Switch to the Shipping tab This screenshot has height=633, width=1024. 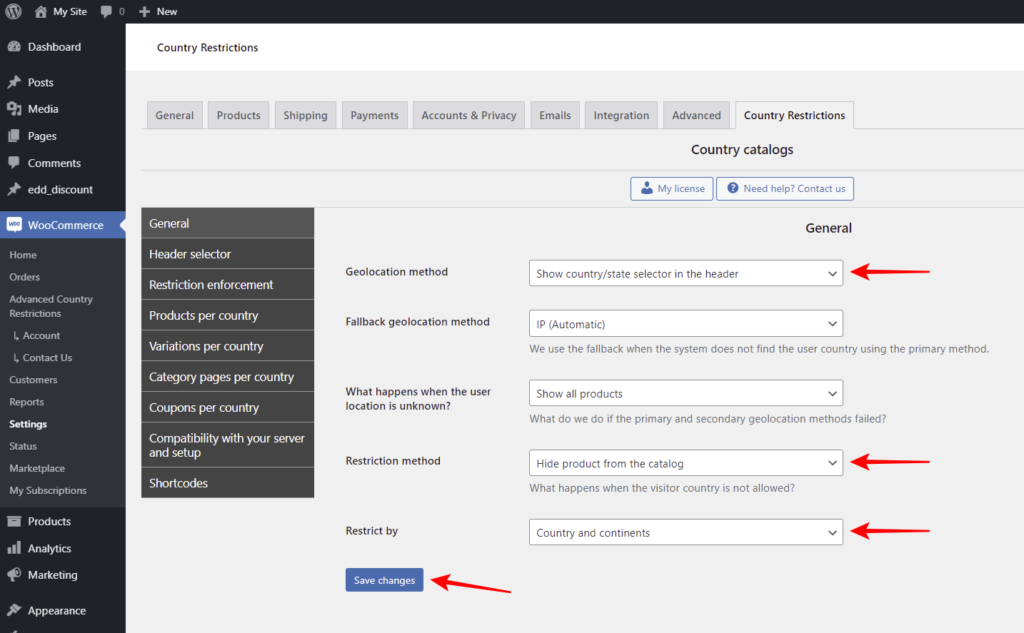pyautogui.click(x=305, y=115)
